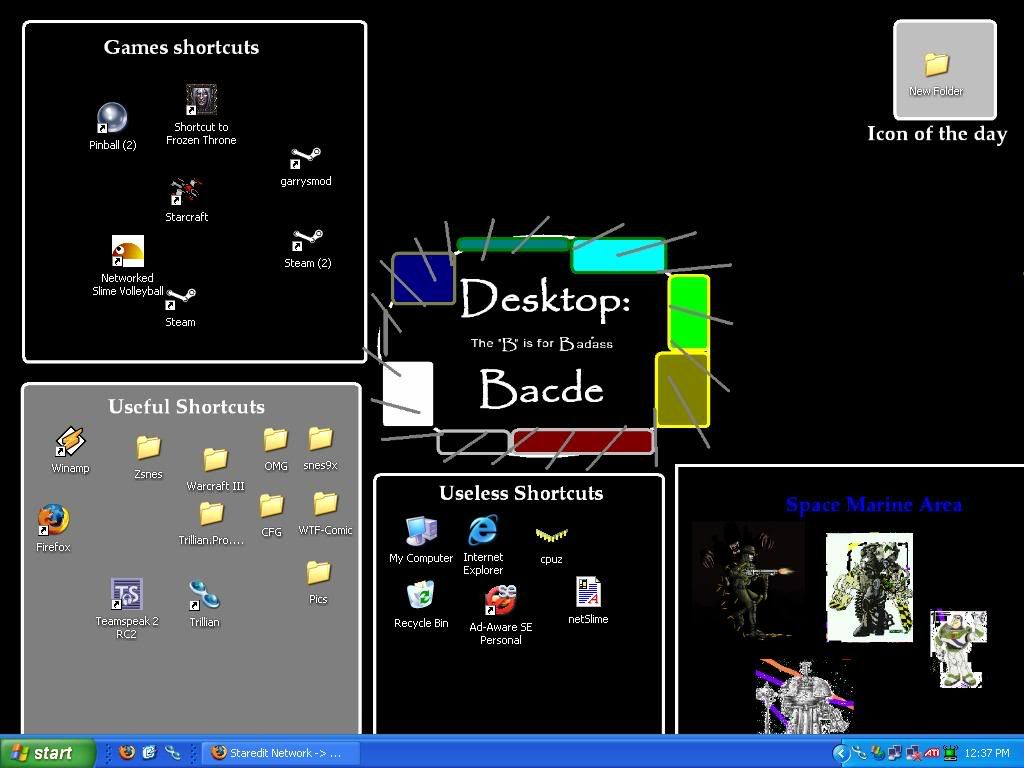
Task: Expand hidden system tray icons arrow
Action: click(x=840, y=753)
